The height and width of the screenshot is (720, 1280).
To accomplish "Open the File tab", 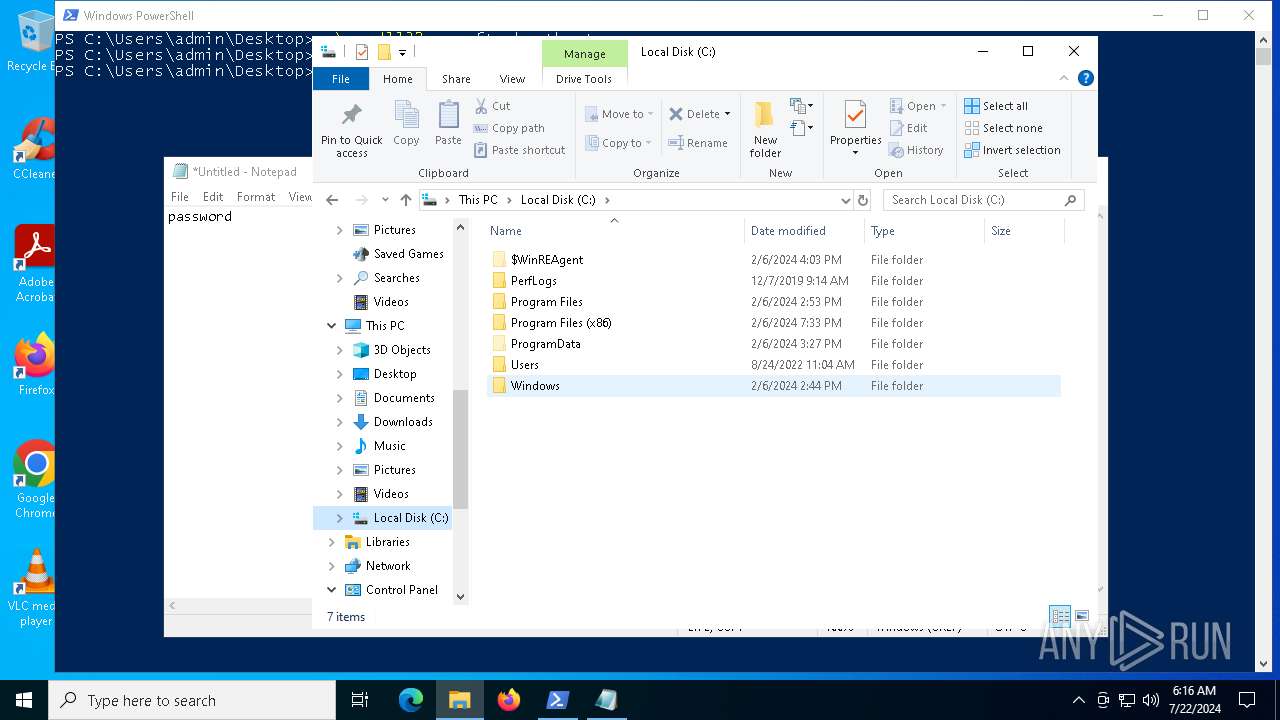I will coord(341,79).
